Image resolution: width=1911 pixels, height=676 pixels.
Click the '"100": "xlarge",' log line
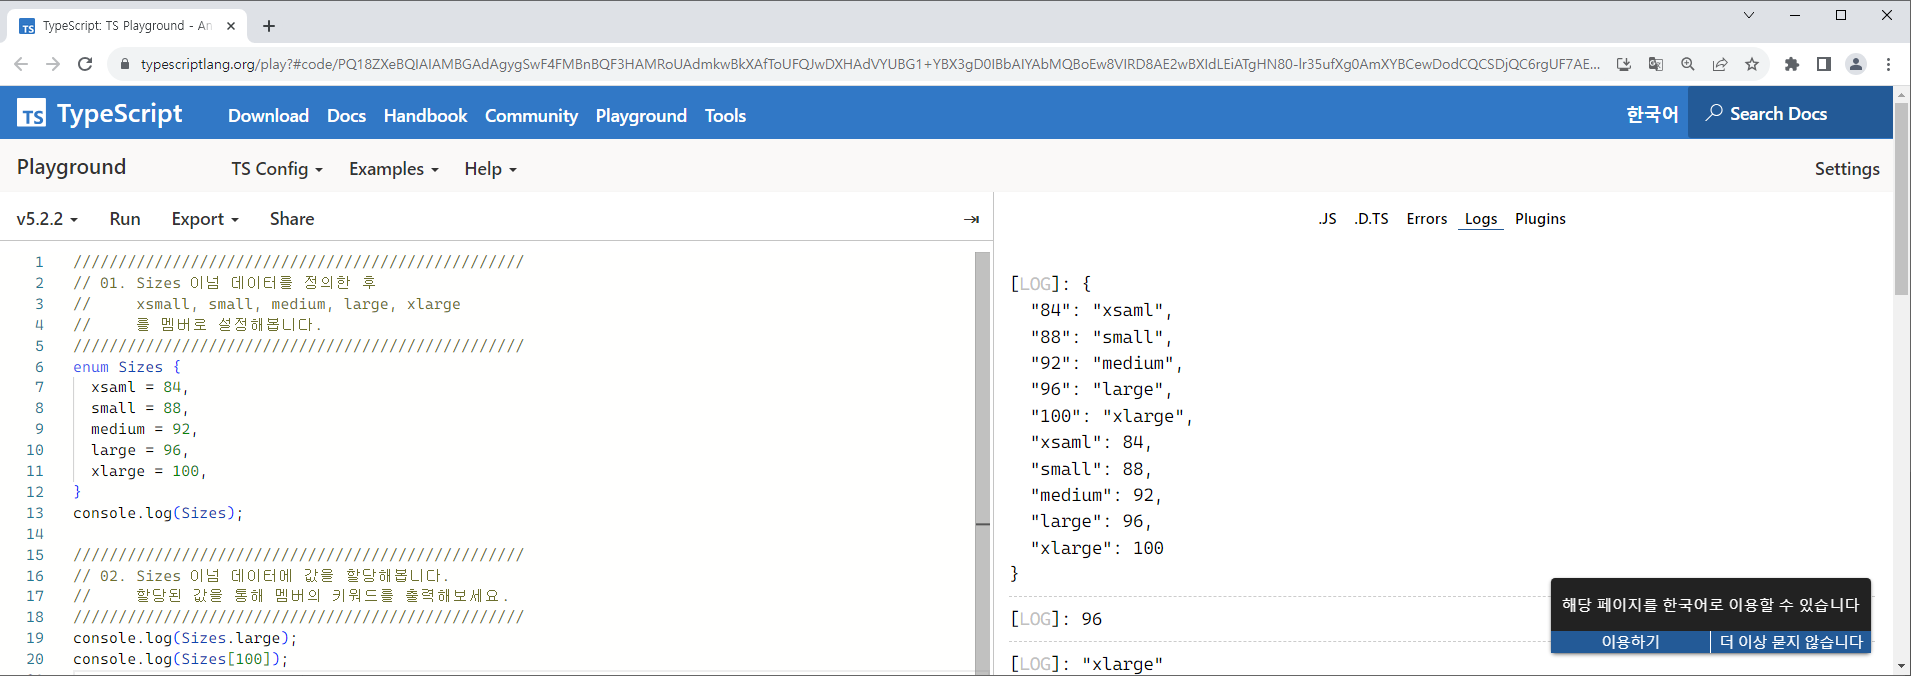tap(1112, 416)
